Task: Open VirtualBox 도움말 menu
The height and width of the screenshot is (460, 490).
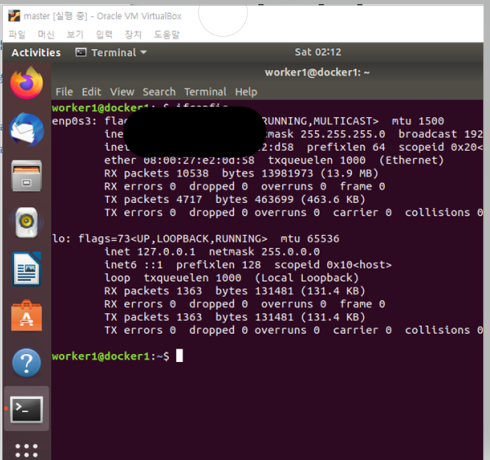Action: click(167, 34)
